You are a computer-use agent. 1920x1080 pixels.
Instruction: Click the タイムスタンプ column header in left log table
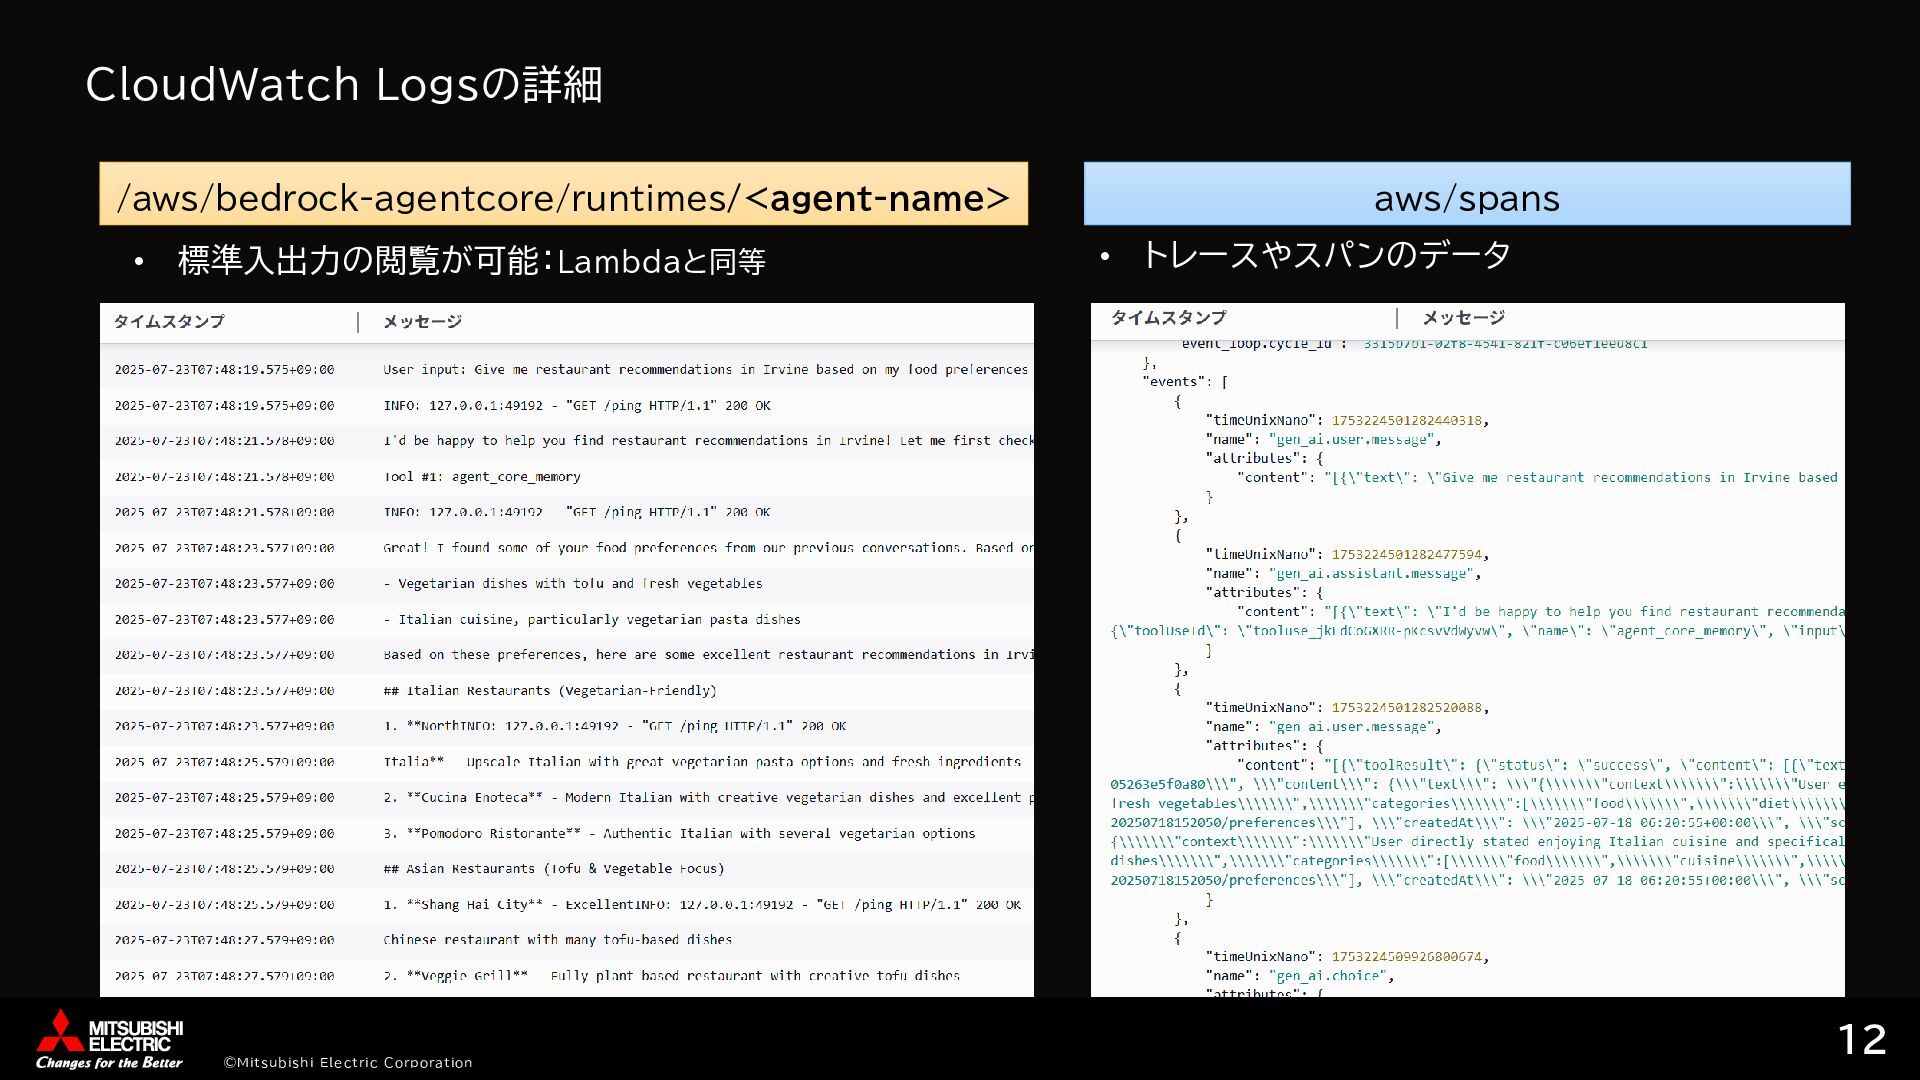[168, 321]
